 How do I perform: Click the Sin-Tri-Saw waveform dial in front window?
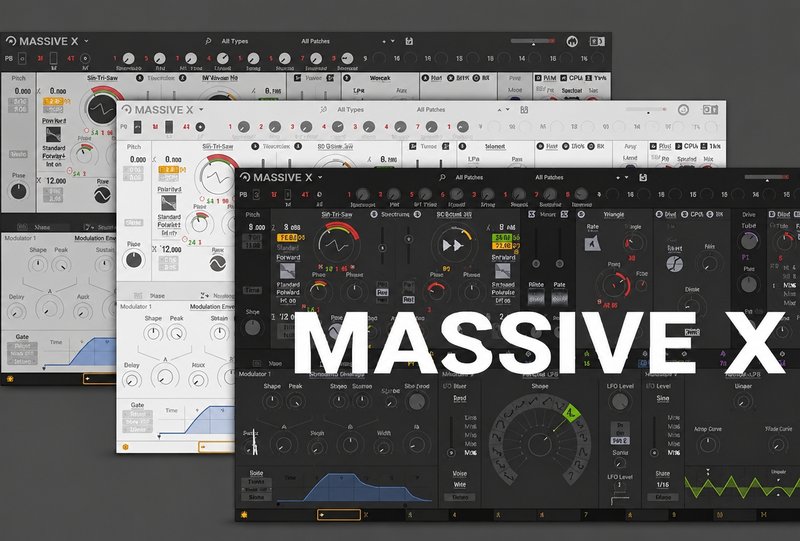[338, 245]
